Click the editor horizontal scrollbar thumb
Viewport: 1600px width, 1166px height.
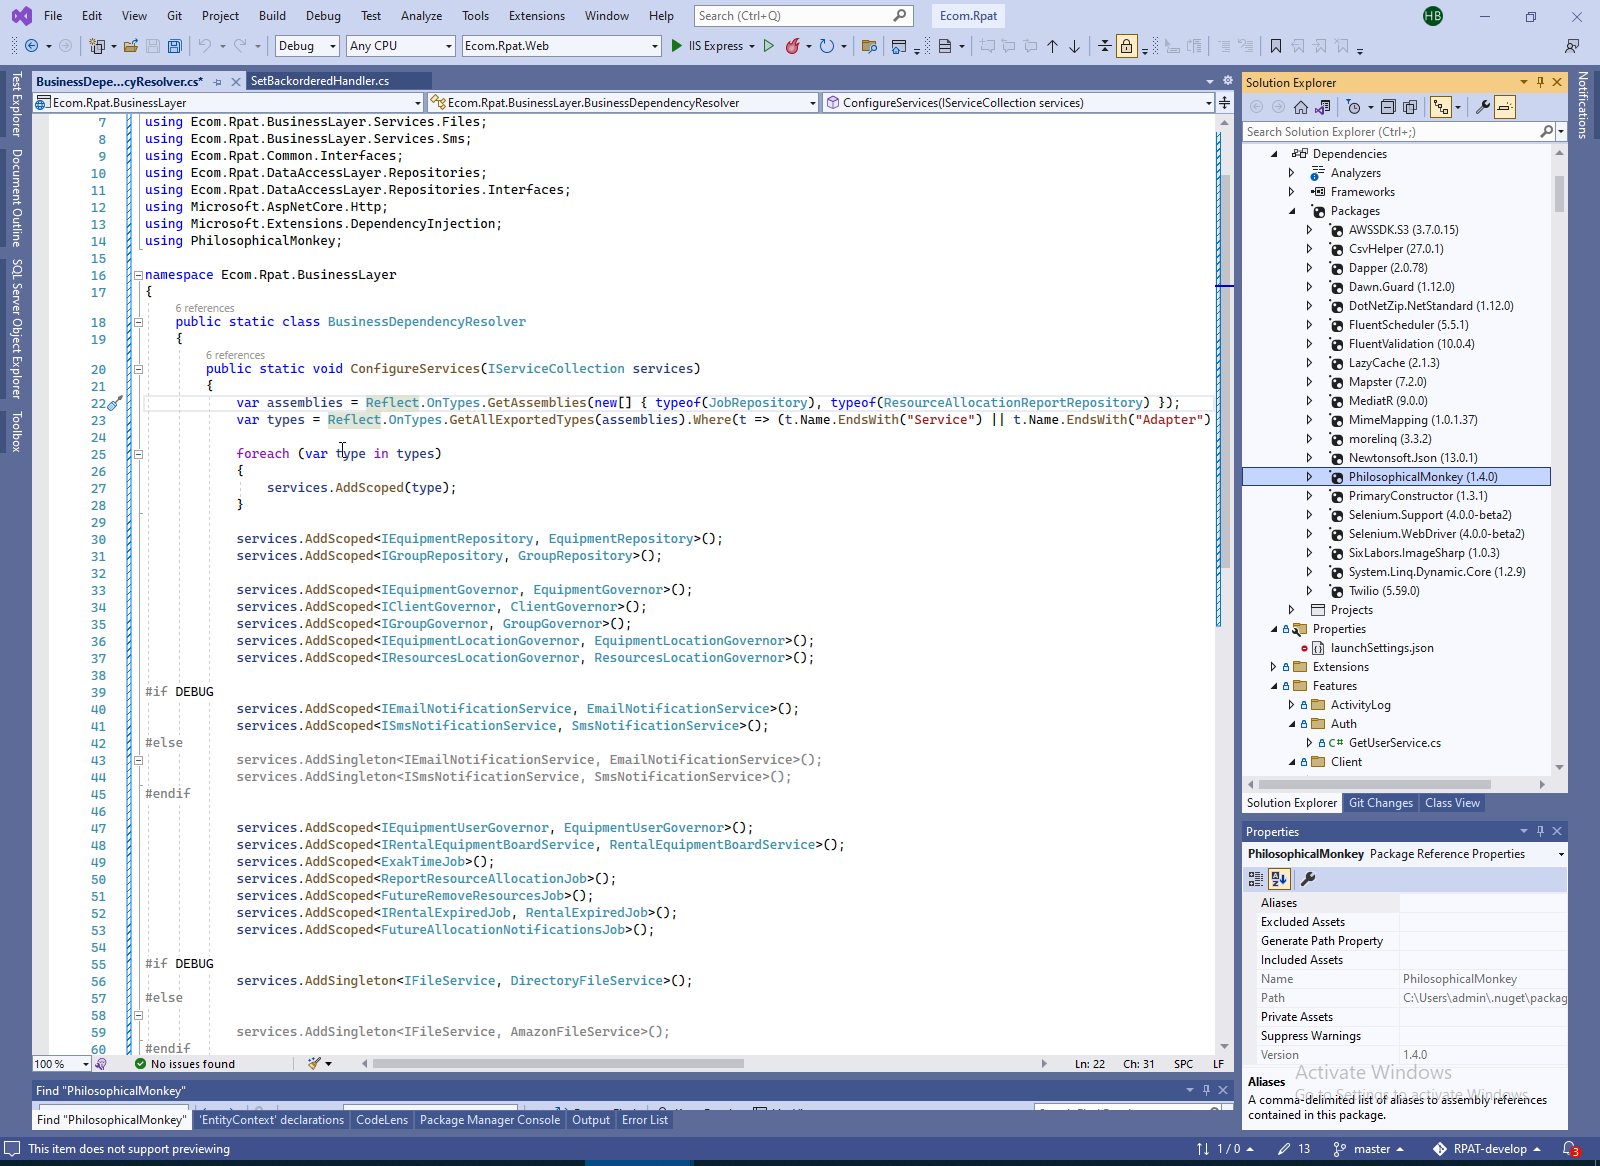tap(558, 1064)
